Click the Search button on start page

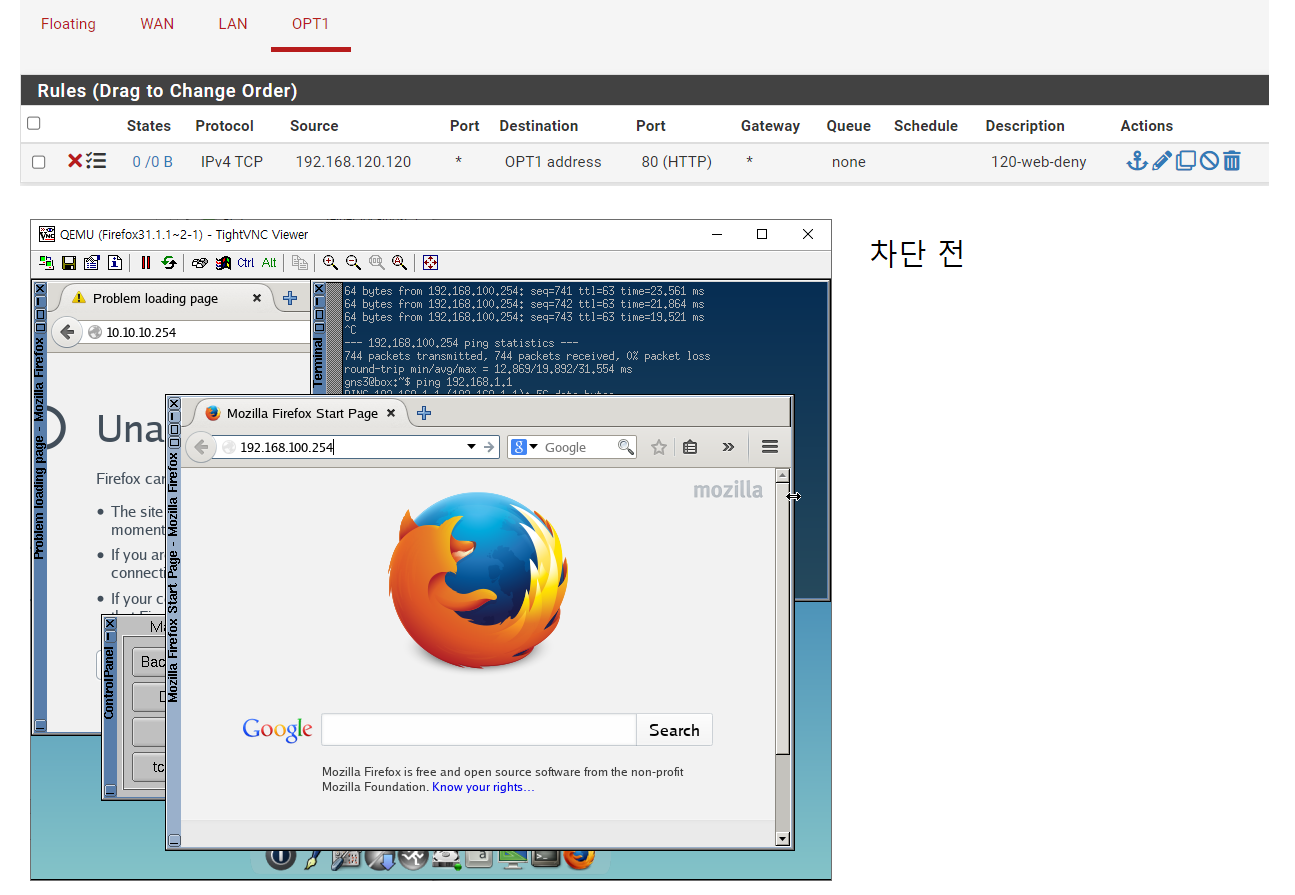(x=674, y=729)
